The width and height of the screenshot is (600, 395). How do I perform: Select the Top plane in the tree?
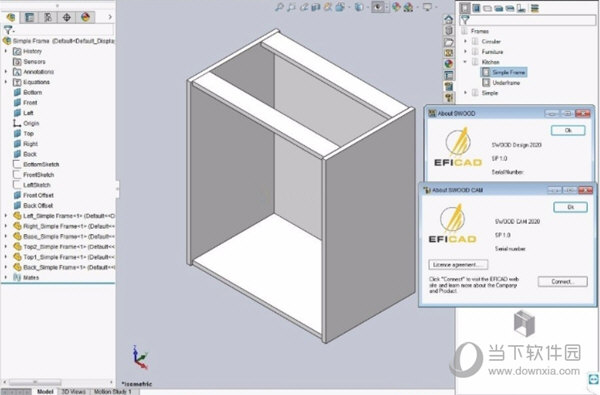pyautogui.click(x=24, y=134)
